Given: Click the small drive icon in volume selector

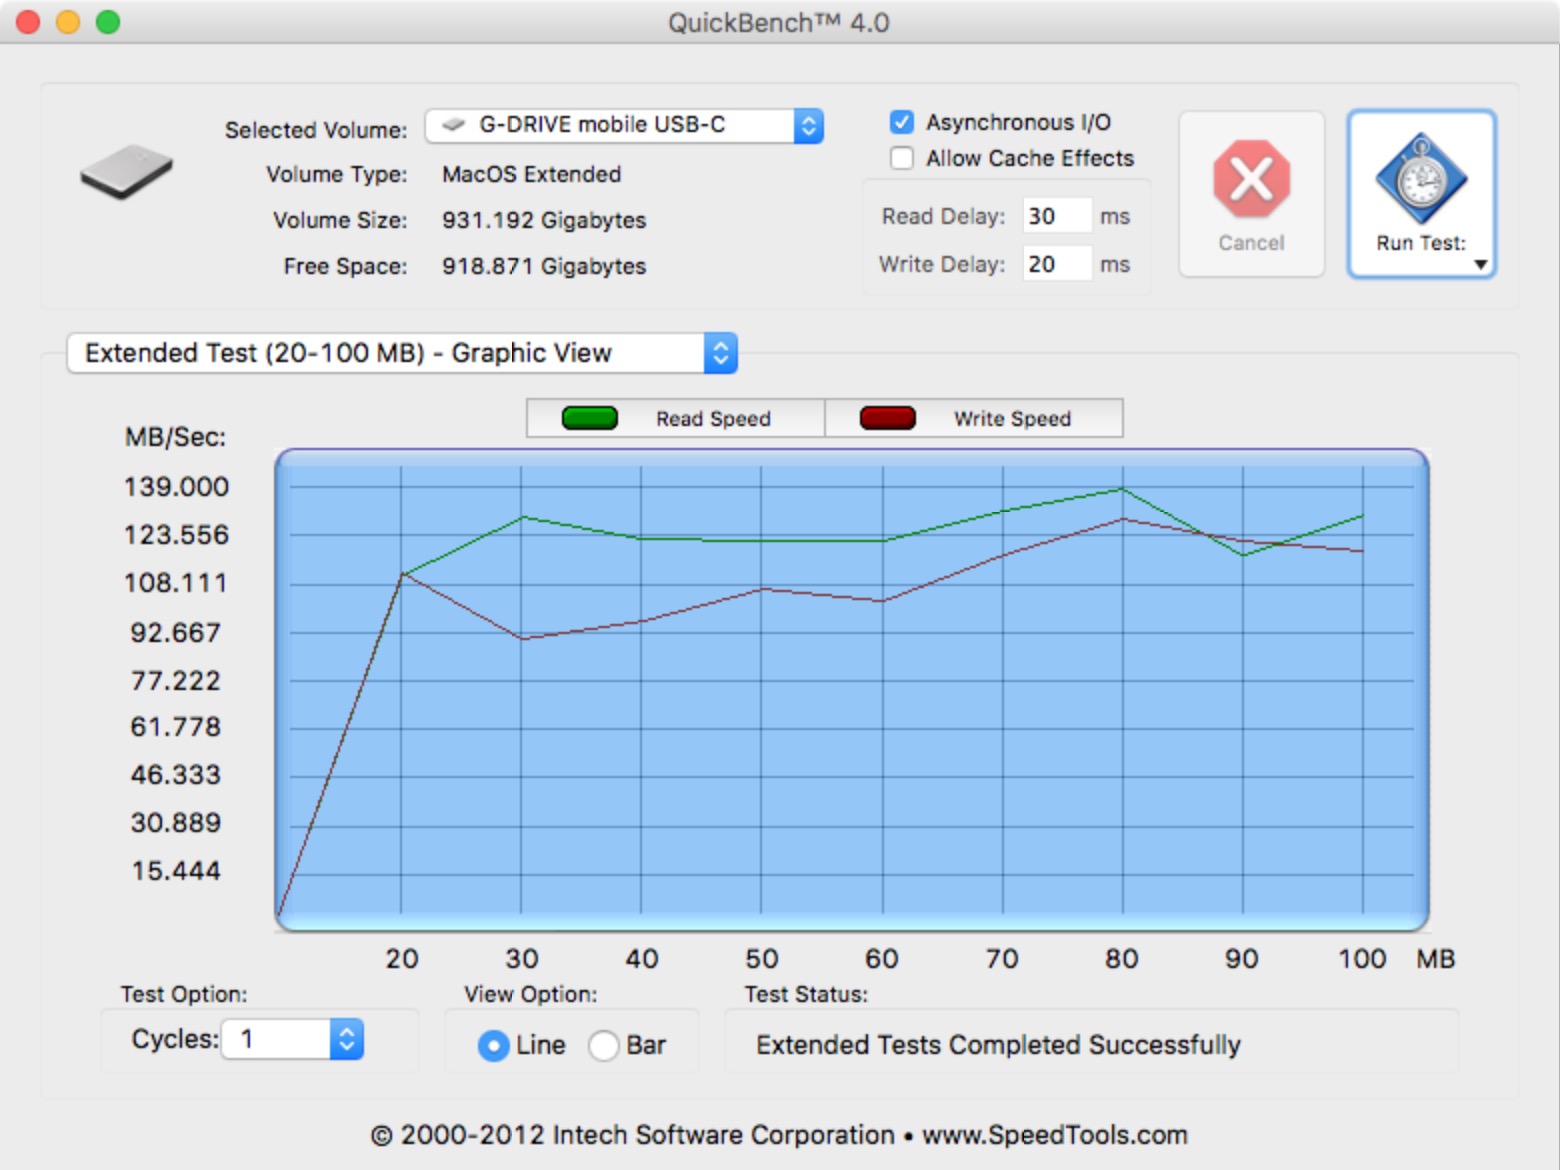Looking at the screenshot, I should [x=454, y=125].
